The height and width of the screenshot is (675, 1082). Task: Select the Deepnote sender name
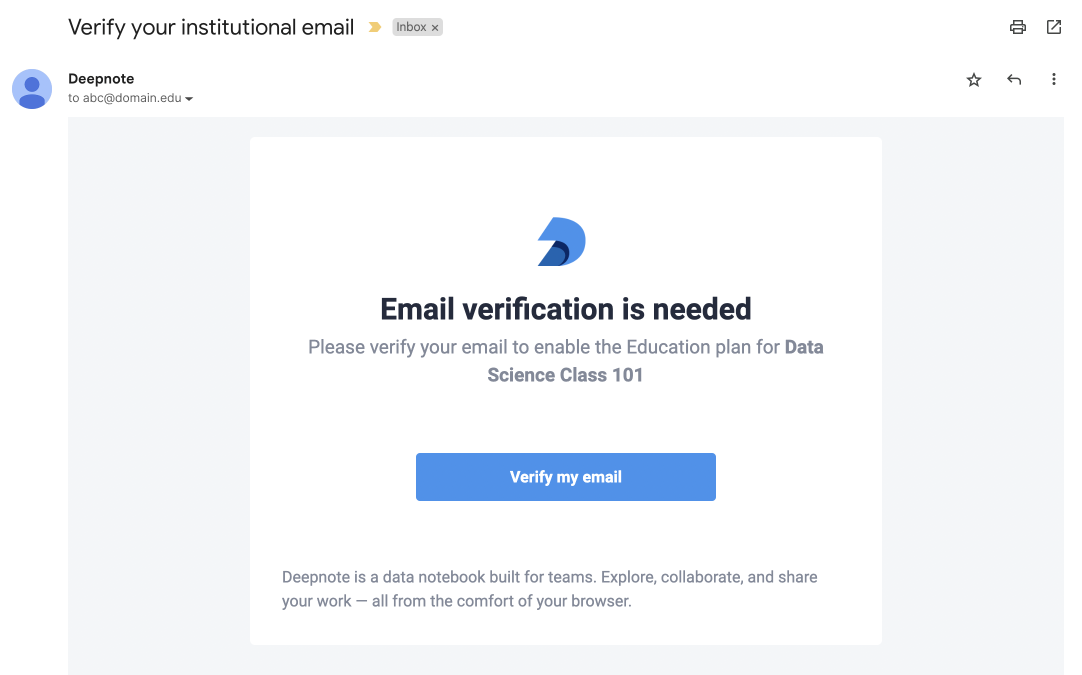[101, 79]
